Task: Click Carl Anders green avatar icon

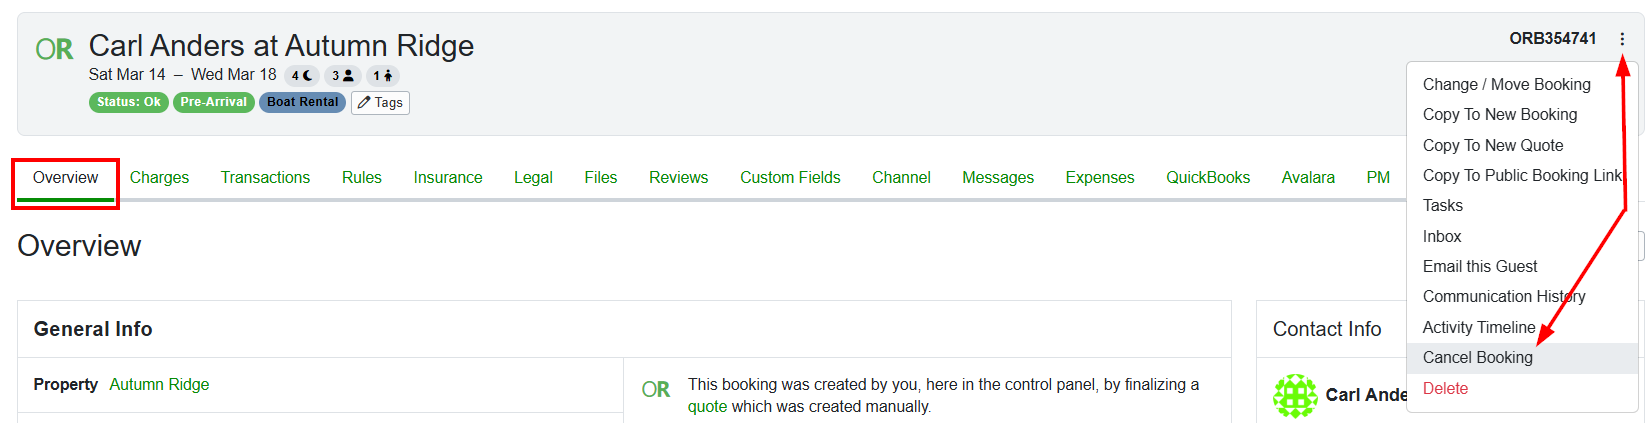Action: (x=1295, y=396)
